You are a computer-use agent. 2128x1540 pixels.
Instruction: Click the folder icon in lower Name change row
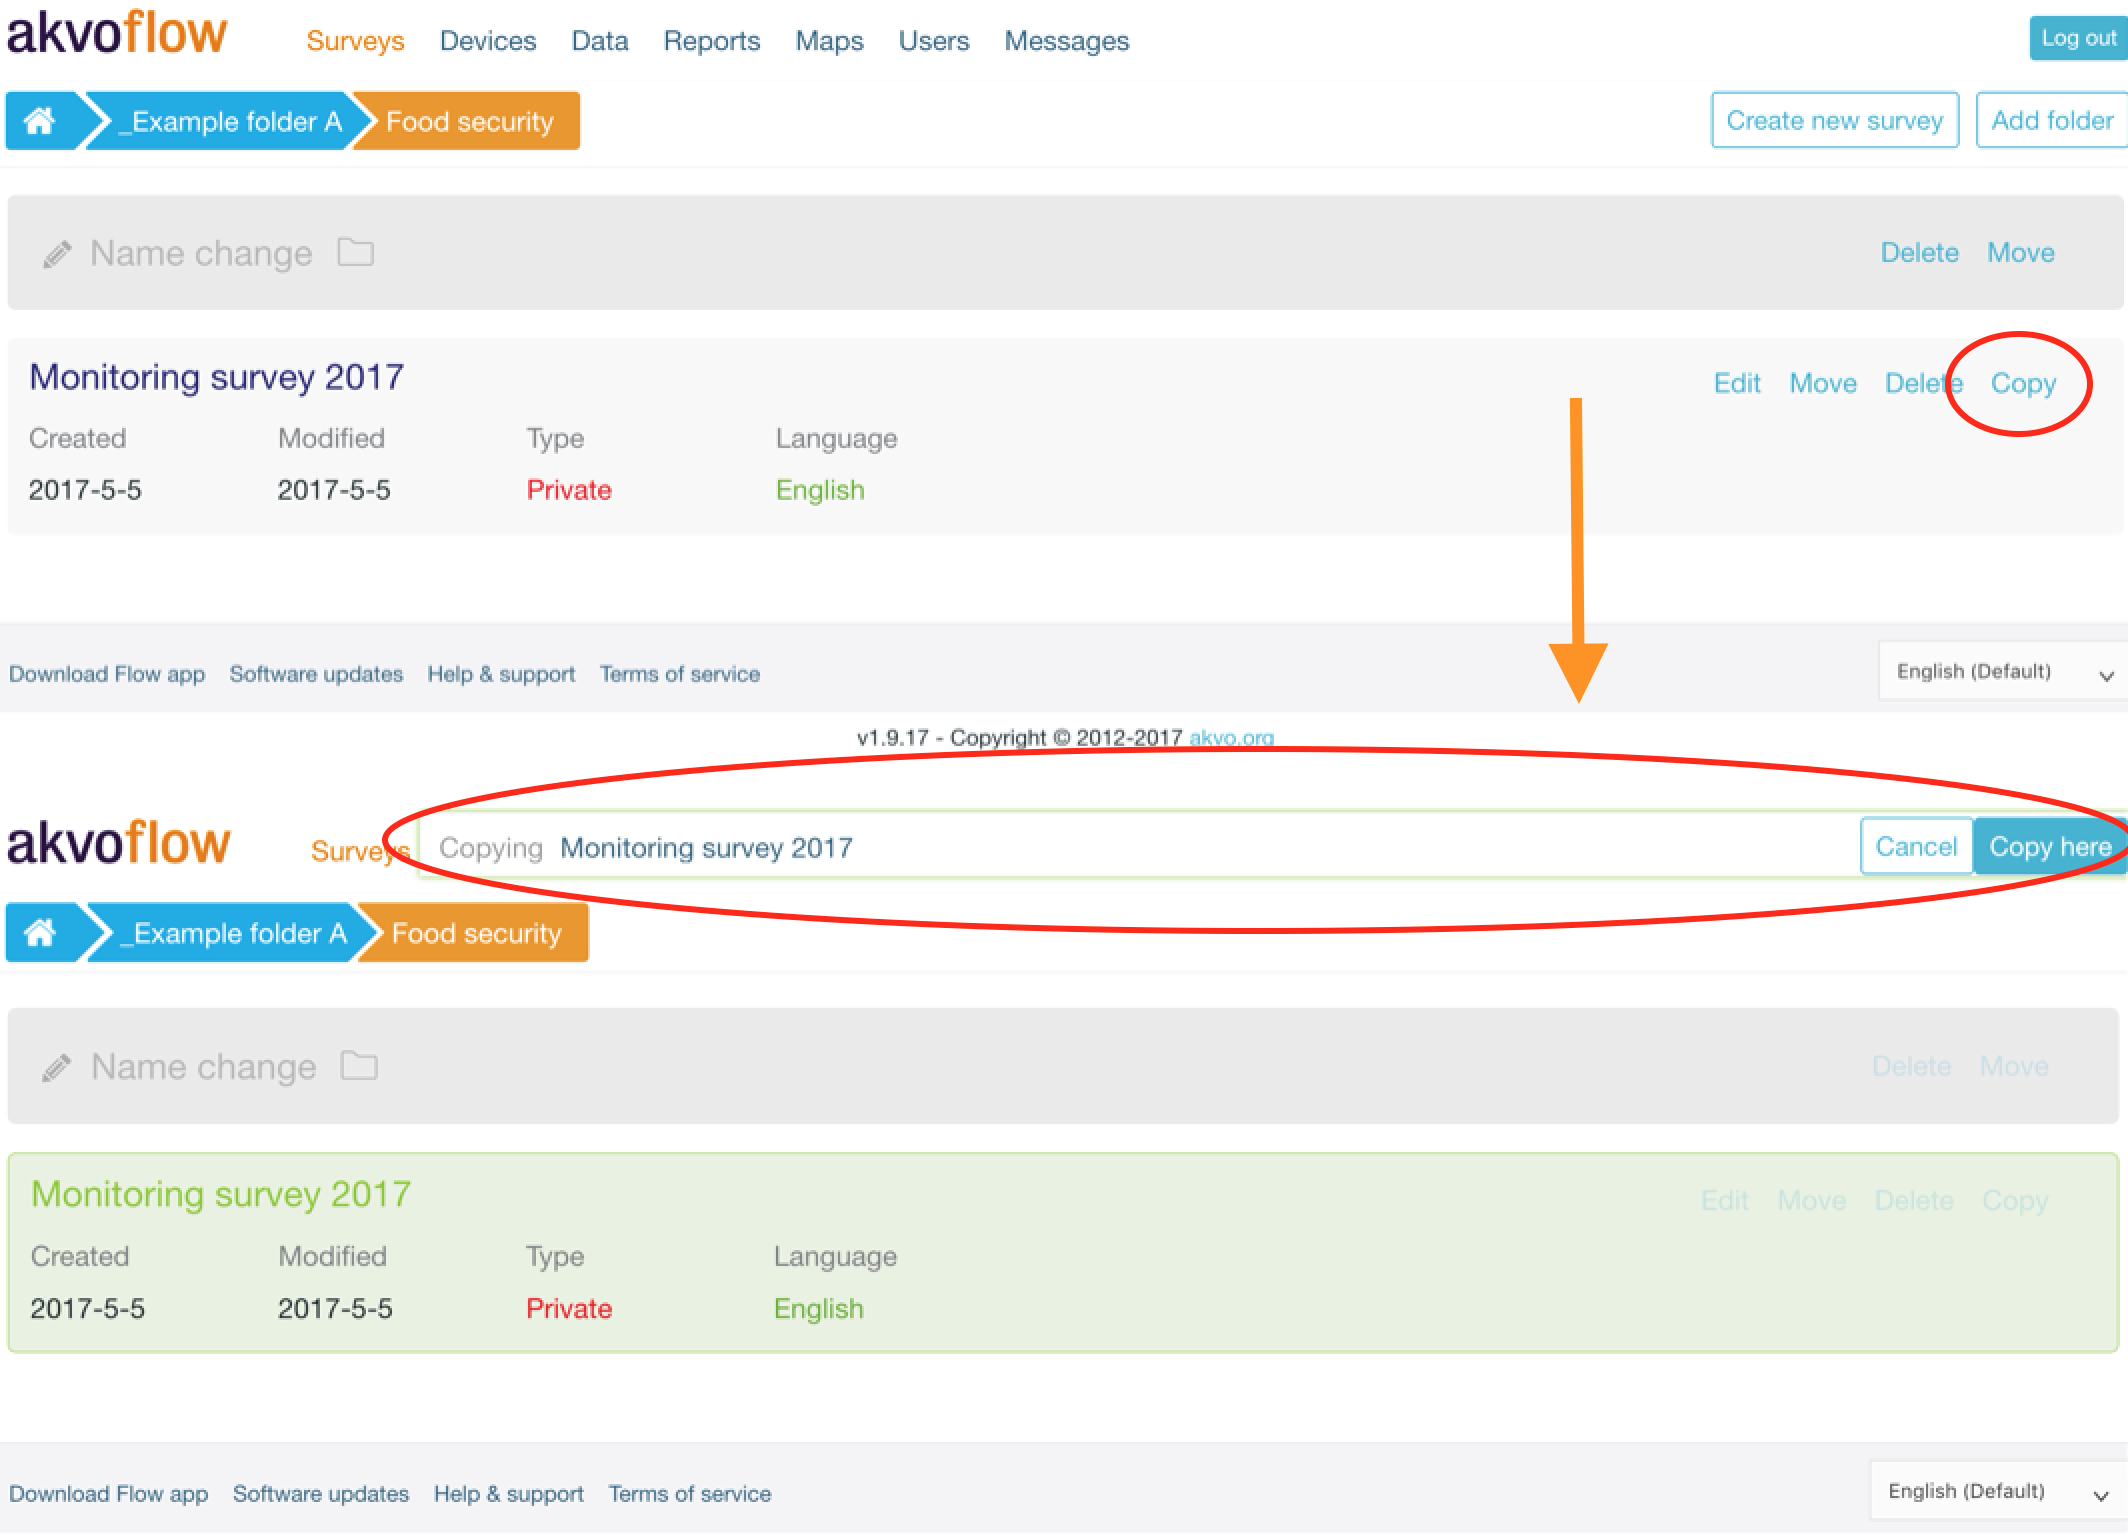(358, 1066)
